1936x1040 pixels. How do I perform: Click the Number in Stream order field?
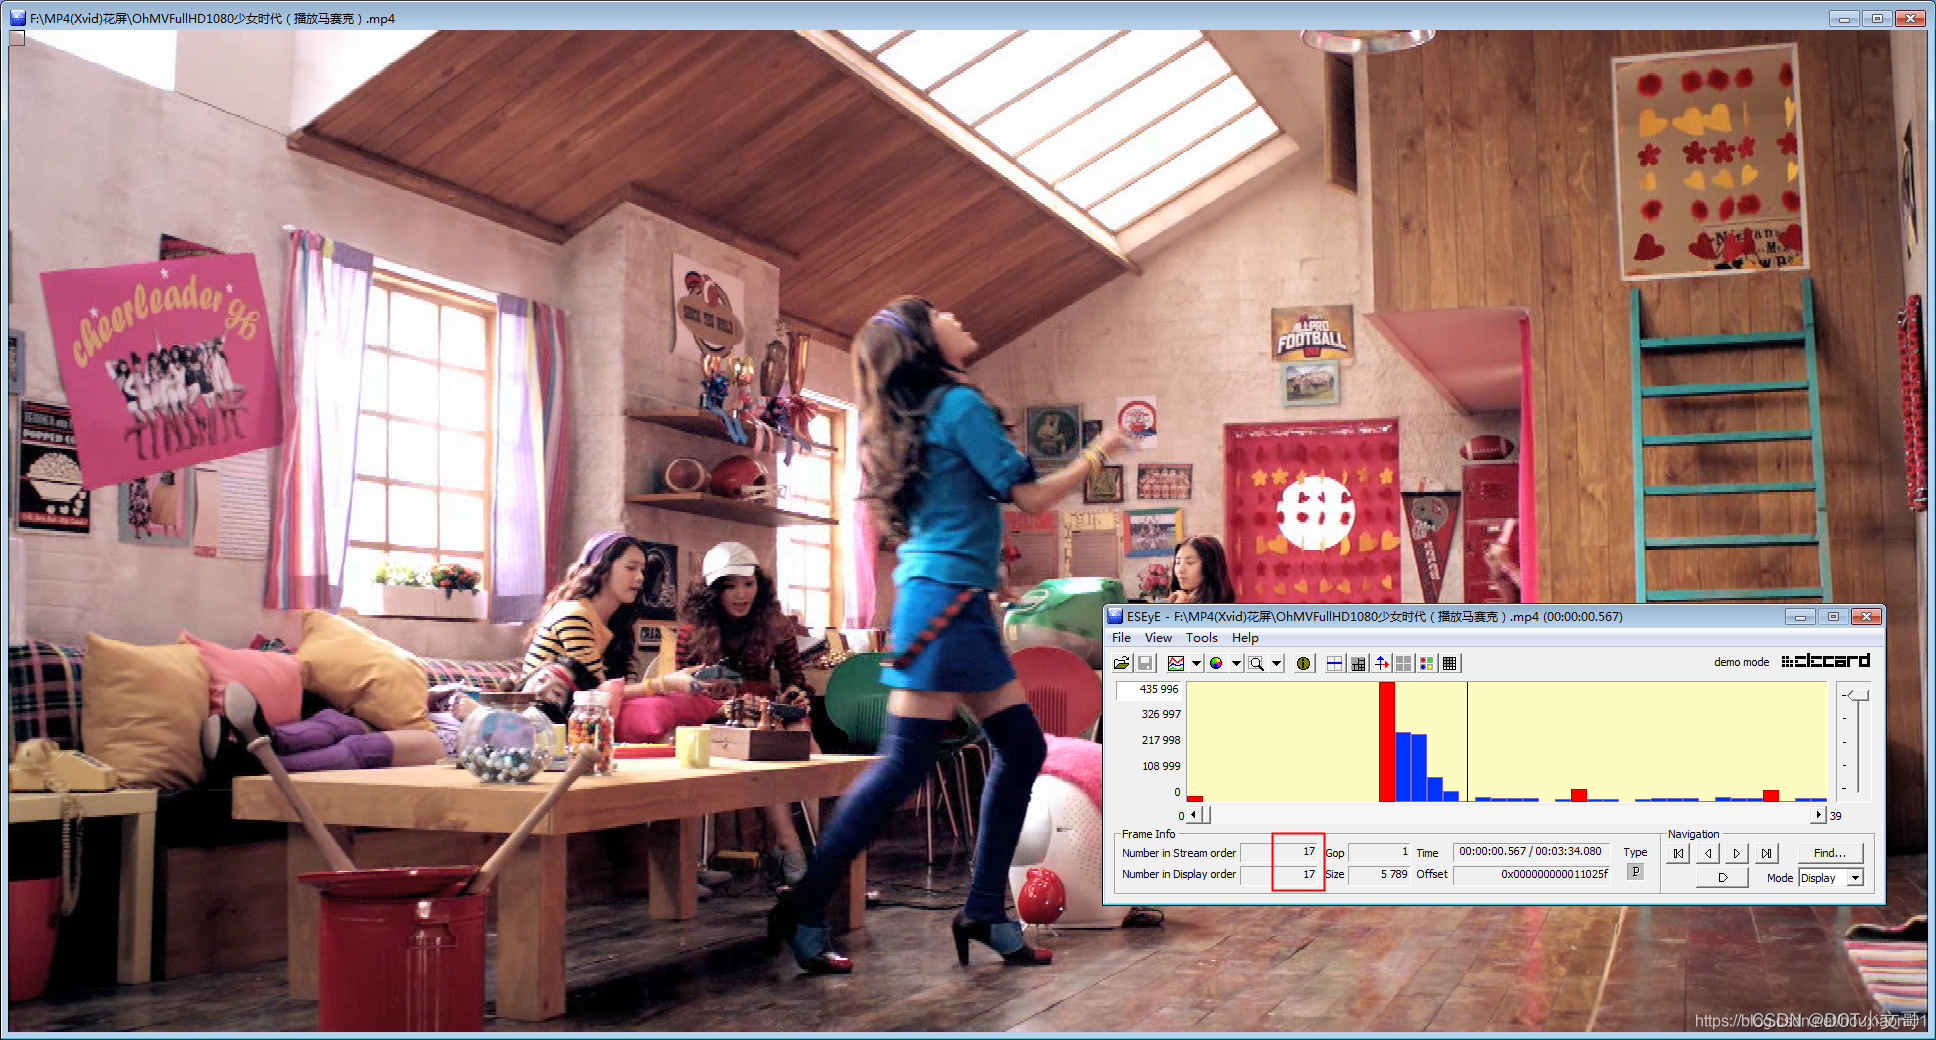[x=1279, y=853]
